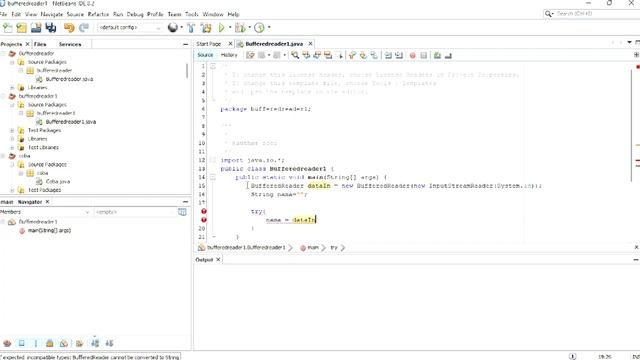Screen dimensions: 640x360
Task: Open the File menu
Action: click(x=3, y=14)
